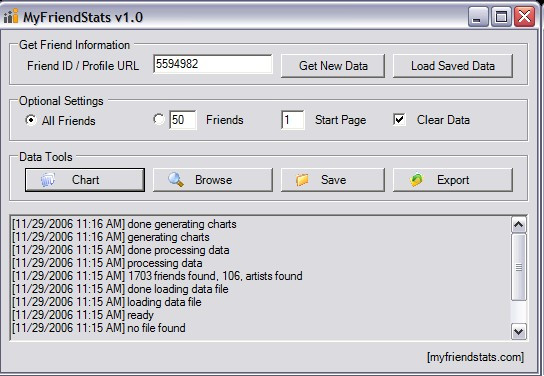Click log line '1703 friends found, 106, artists found'
This screenshot has width=544, height=376.
tap(157, 276)
